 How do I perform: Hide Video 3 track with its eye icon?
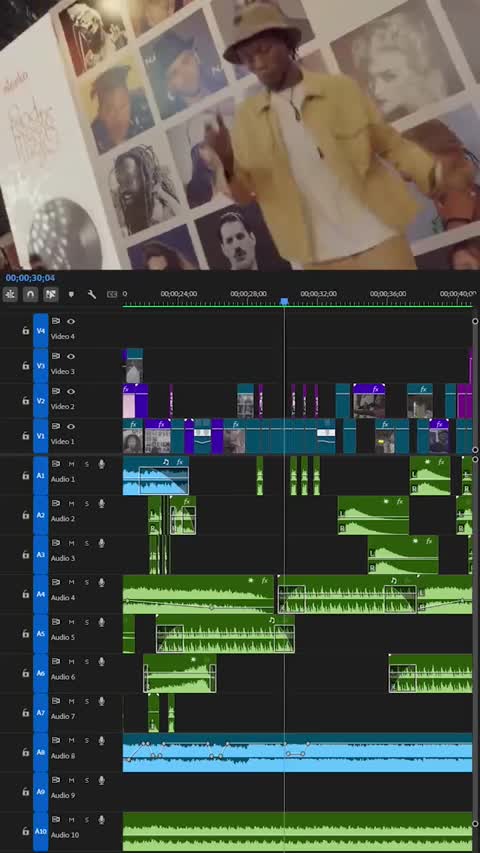[x=71, y=356]
